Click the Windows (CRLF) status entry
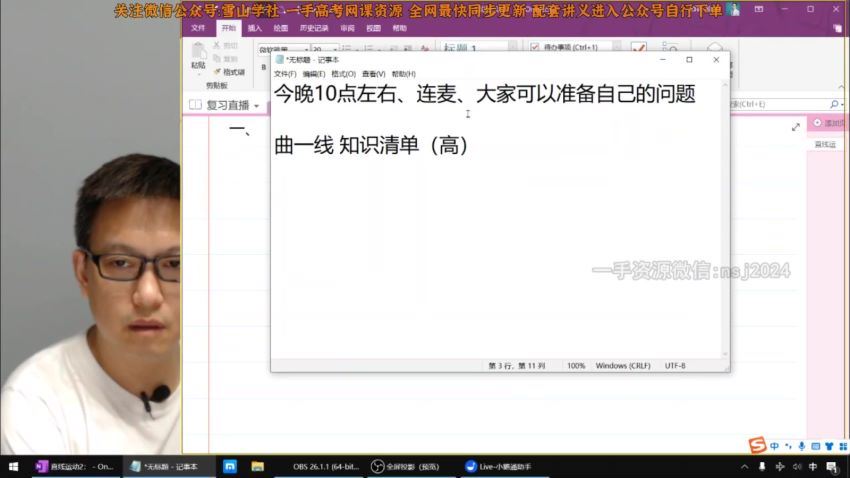Viewport: 850px width, 478px height. click(623, 366)
